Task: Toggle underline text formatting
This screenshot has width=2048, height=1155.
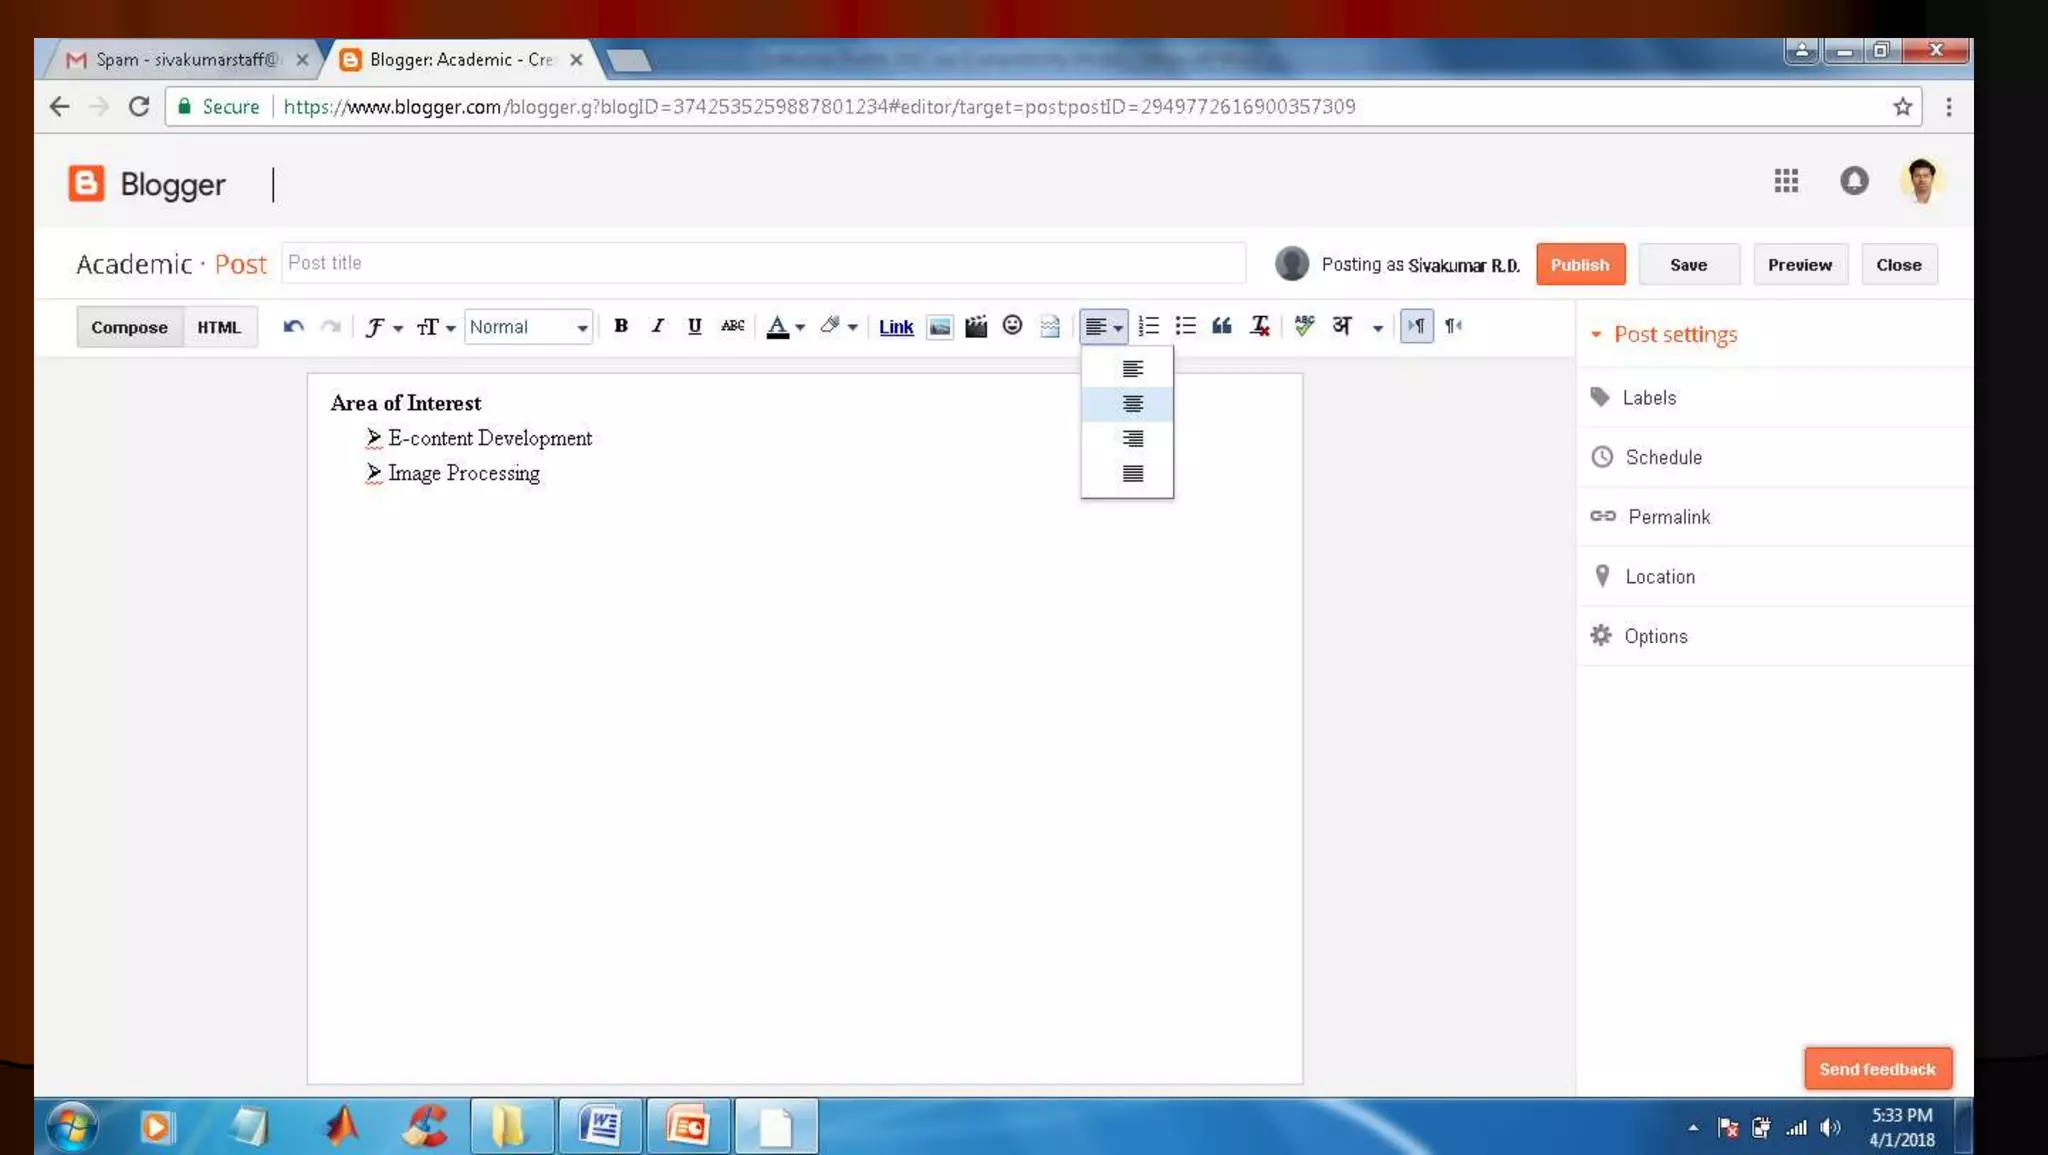Action: coord(694,326)
